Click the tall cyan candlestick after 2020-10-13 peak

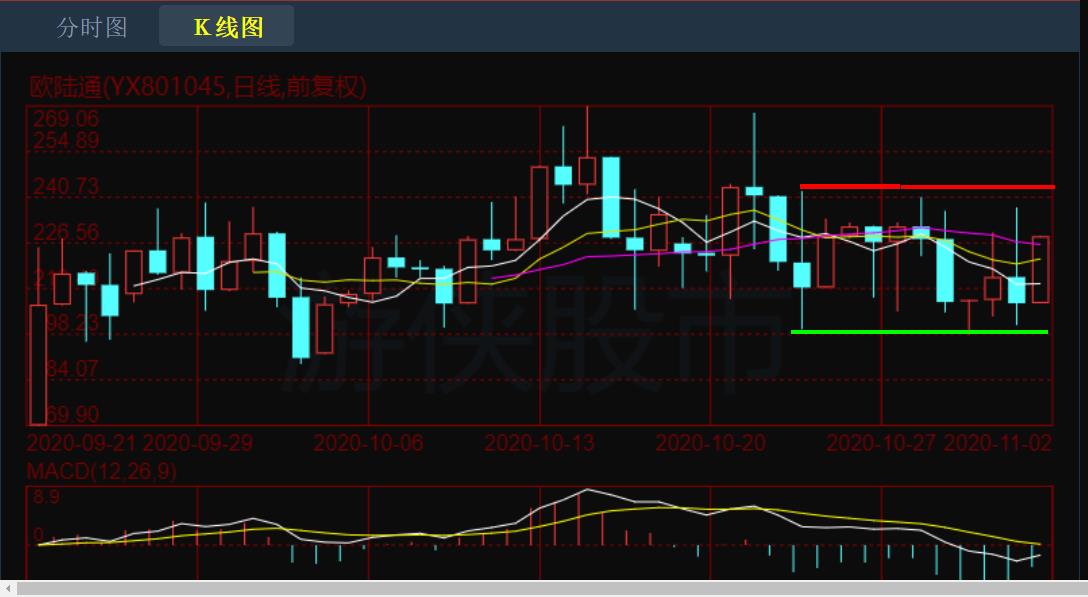point(611,197)
